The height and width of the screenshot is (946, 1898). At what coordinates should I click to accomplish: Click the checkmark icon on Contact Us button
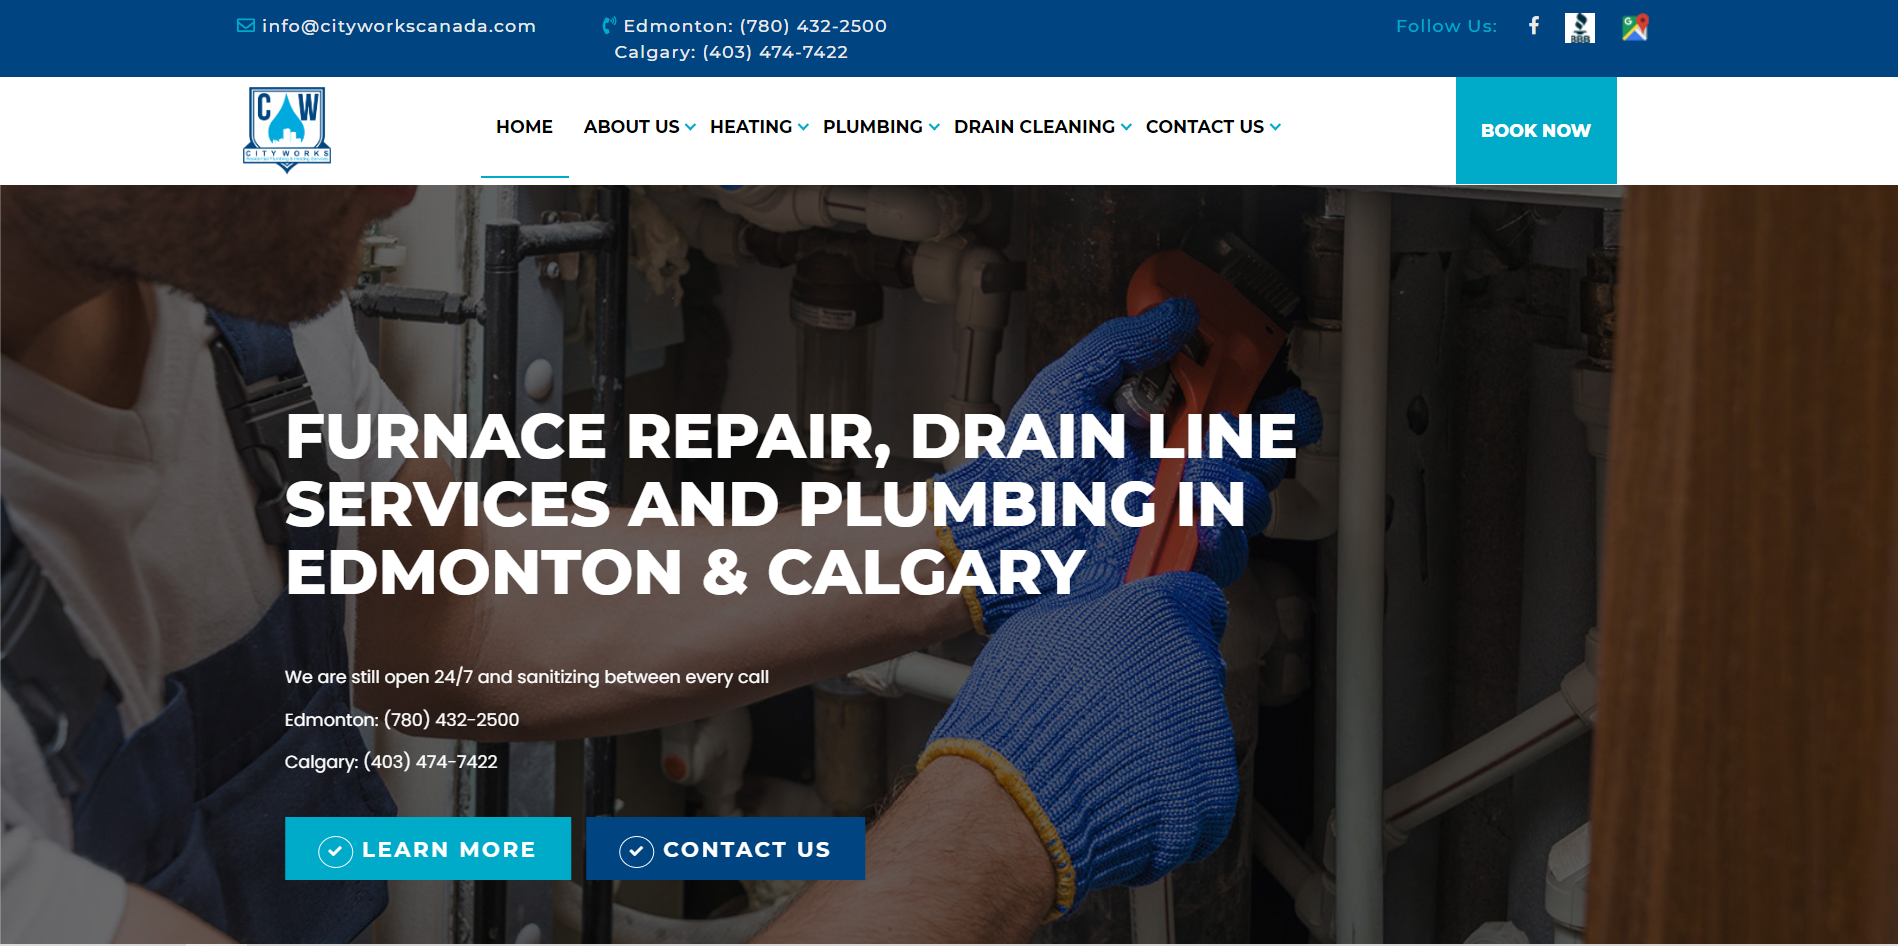click(636, 851)
